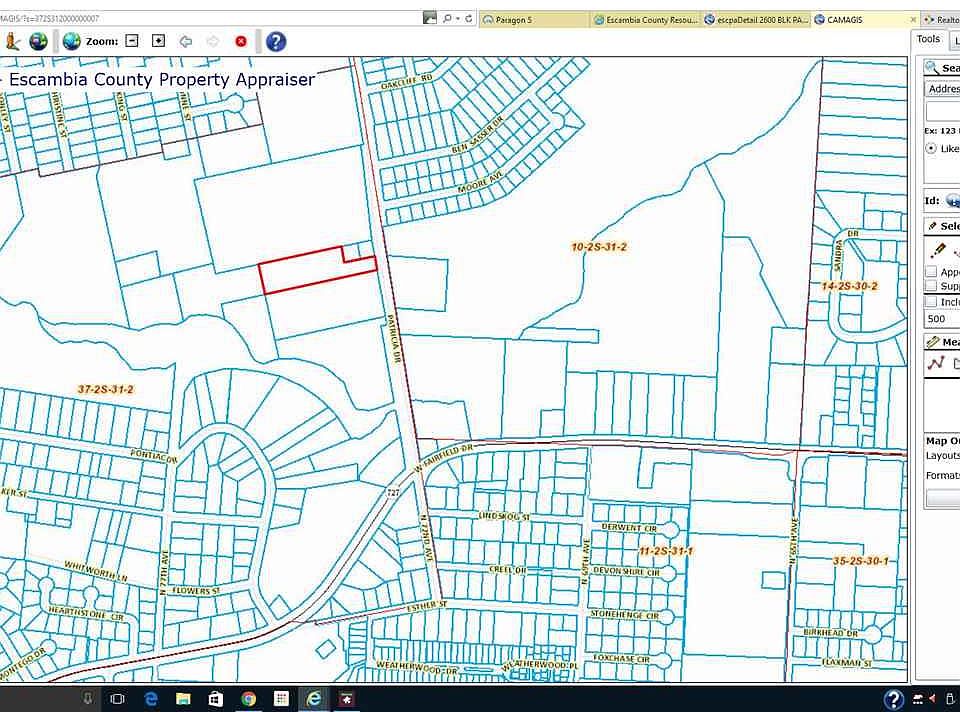Click the PATRICIA DR street label
This screenshot has height=712, width=960.
(x=393, y=339)
